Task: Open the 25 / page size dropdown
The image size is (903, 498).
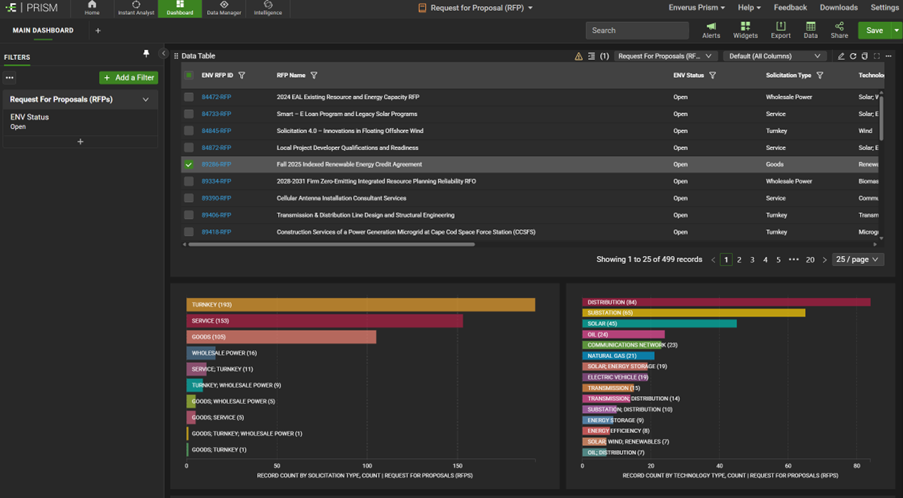Action: coord(857,259)
